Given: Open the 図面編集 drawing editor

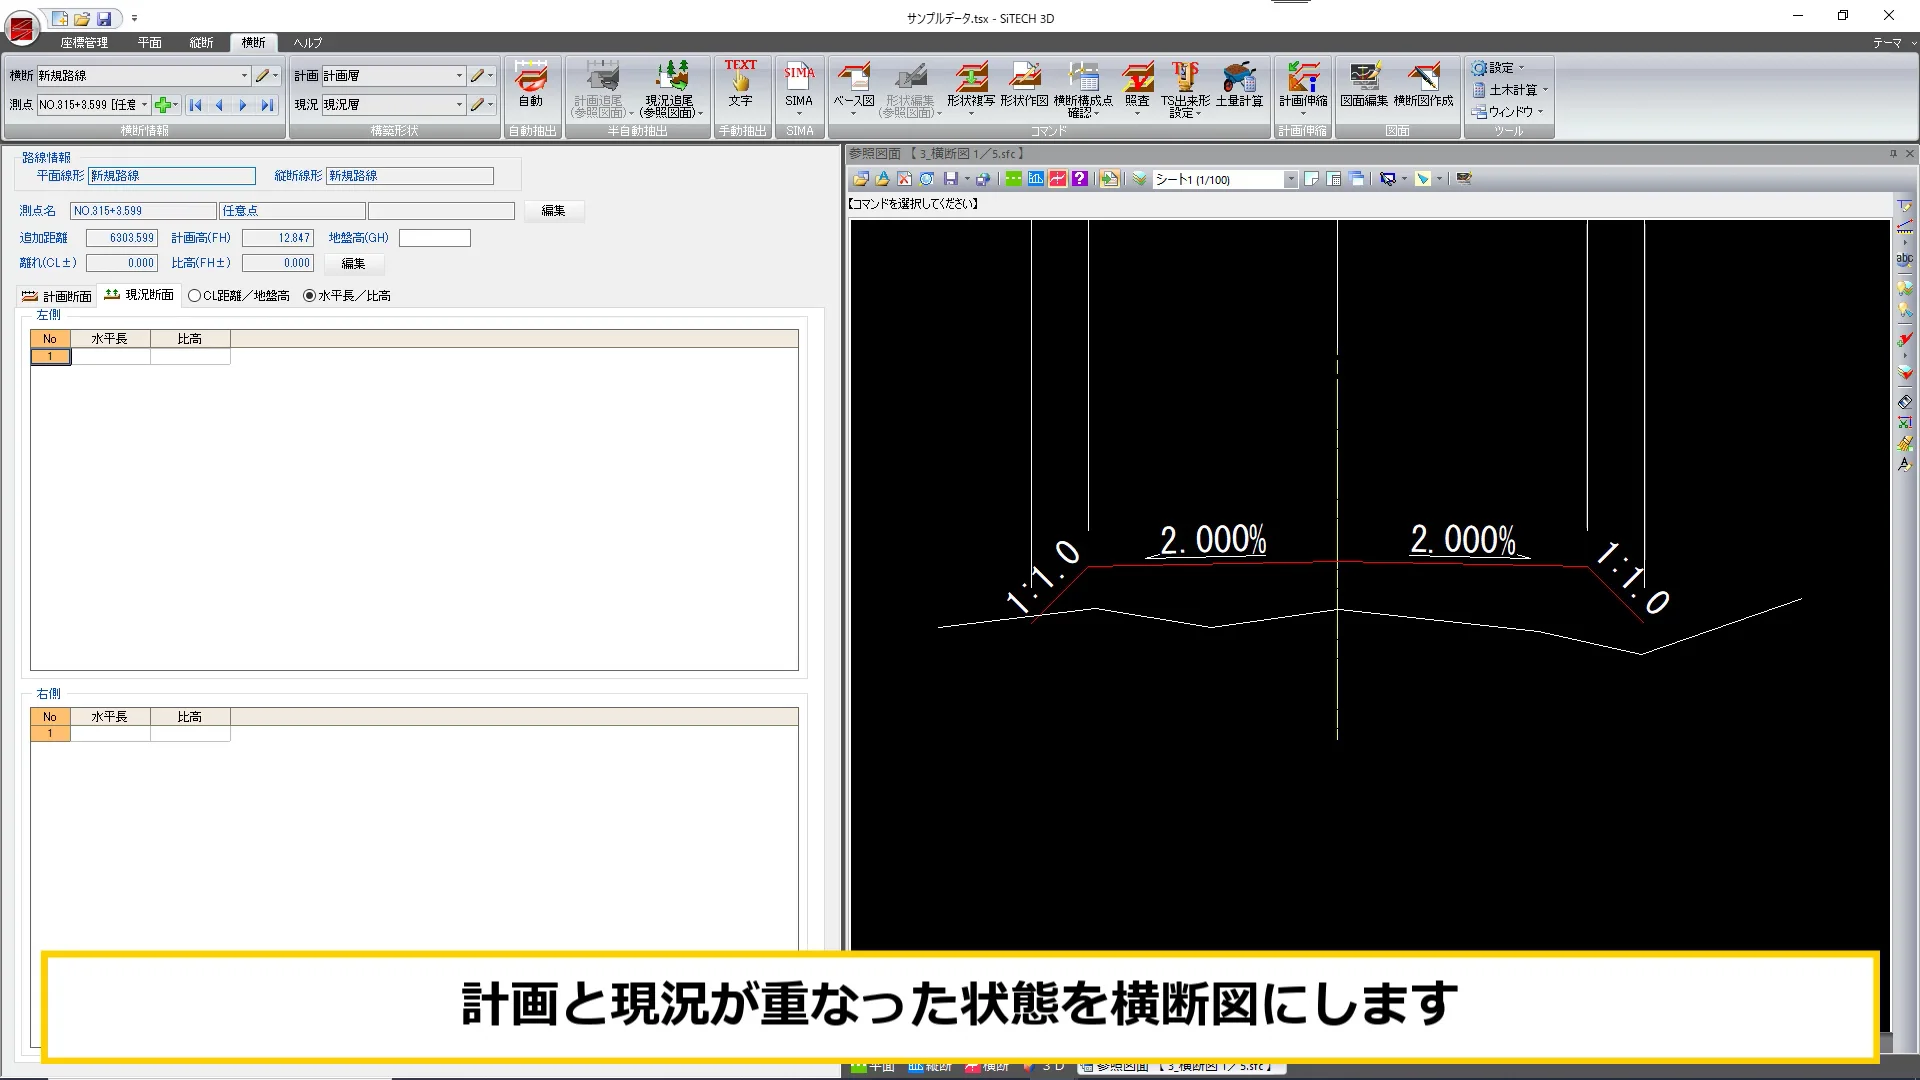Looking at the screenshot, I should coord(1364,84).
